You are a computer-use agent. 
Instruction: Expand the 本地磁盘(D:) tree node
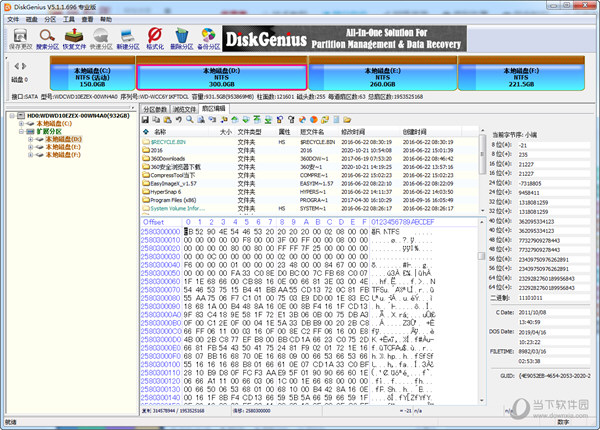tap(30, 139)
